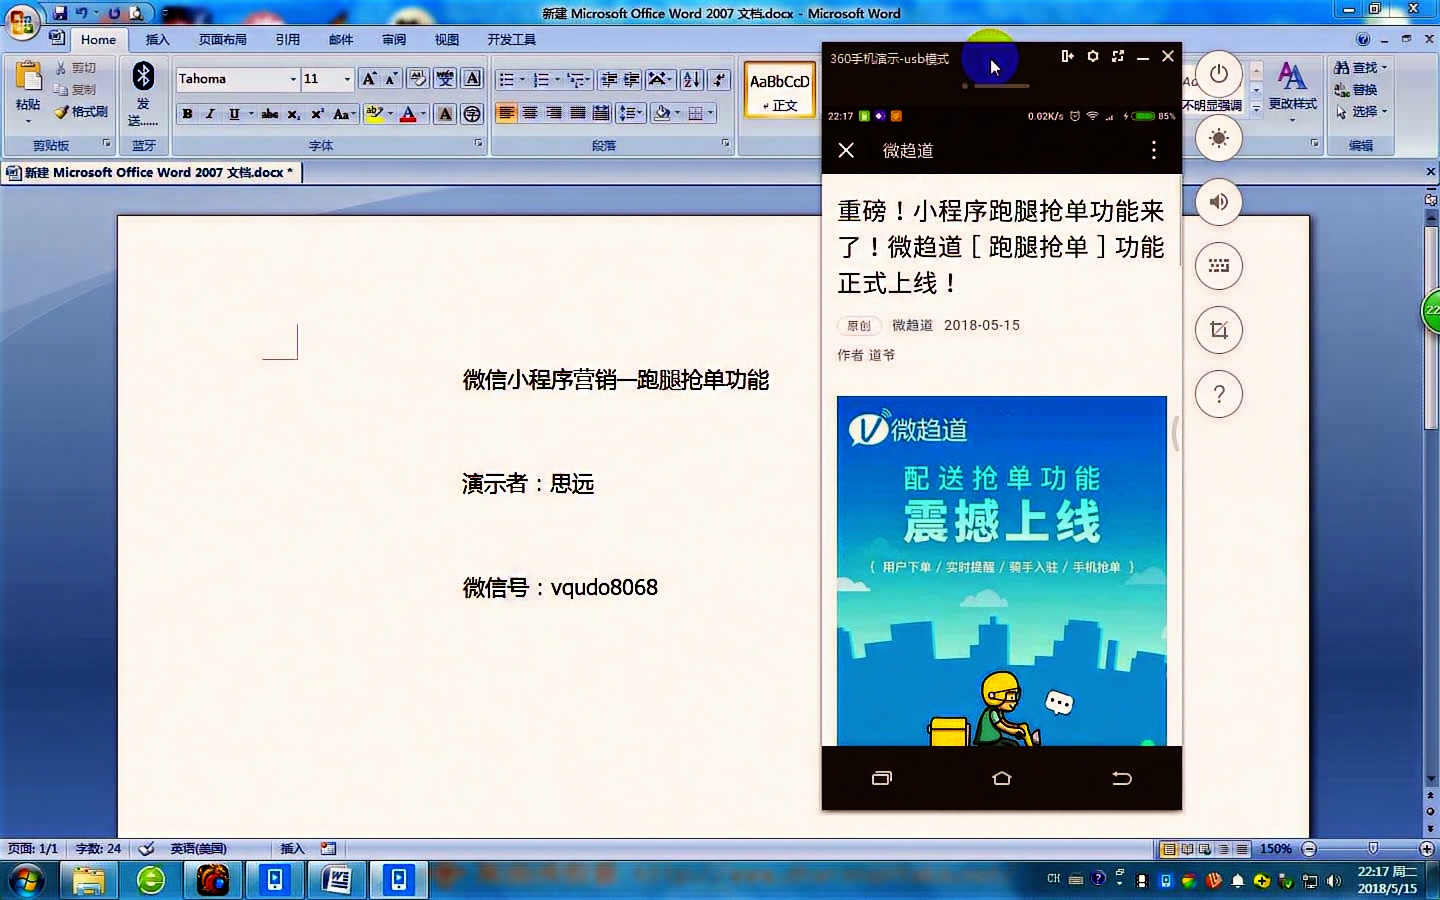The width and height of the screenshot is (1440, 900).
Task: Click Clear Formatting icon
Action: pos(418,79)
